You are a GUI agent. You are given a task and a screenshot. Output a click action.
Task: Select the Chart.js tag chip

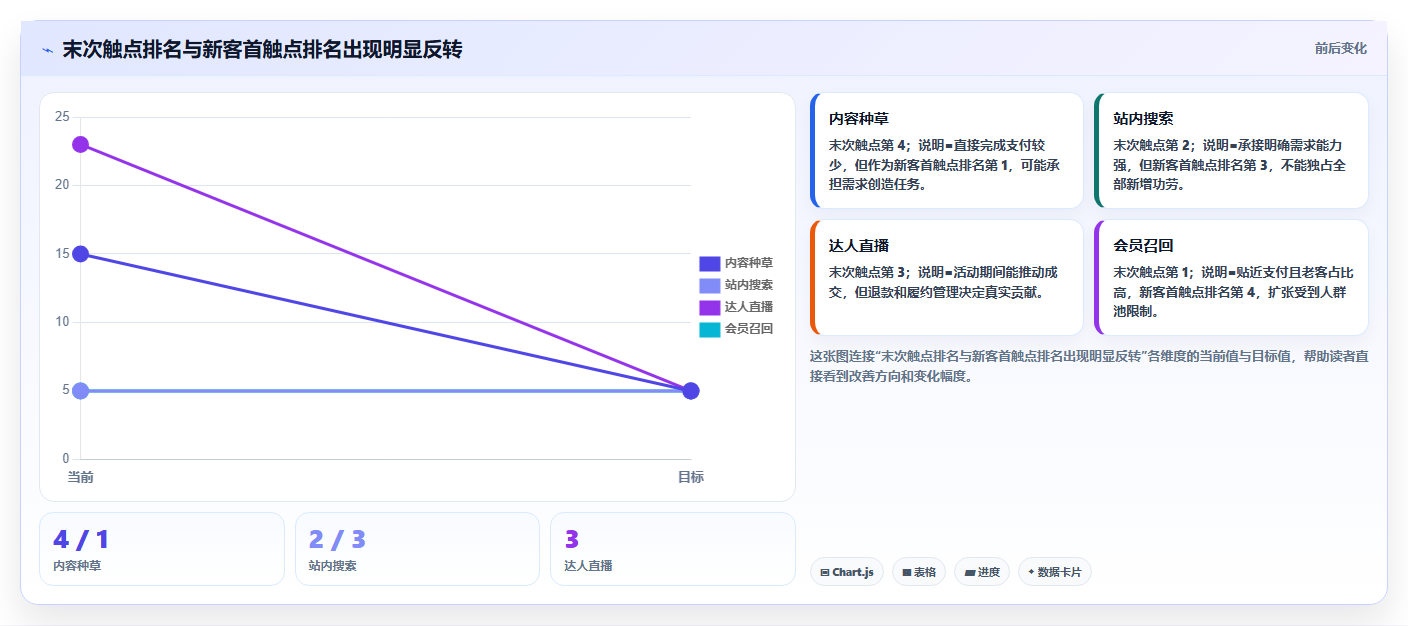coord(847,572)
